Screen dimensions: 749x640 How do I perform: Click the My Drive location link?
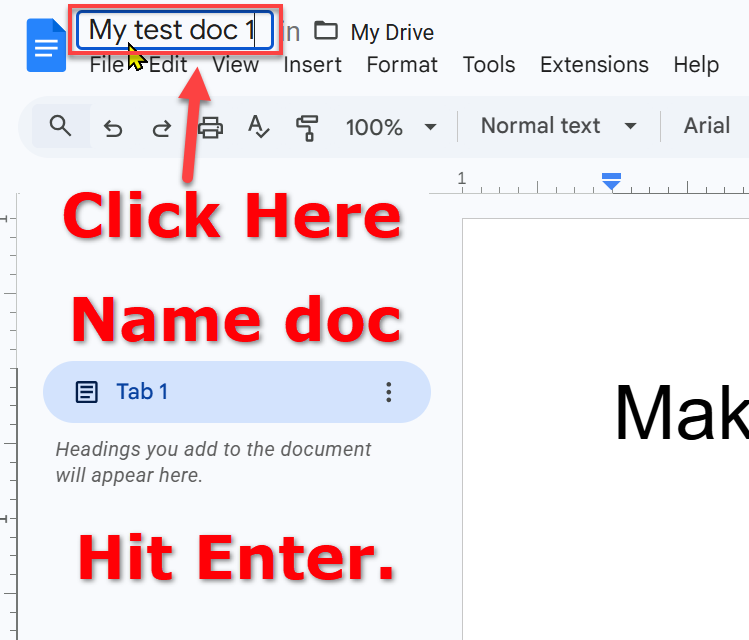pos(392,32)
